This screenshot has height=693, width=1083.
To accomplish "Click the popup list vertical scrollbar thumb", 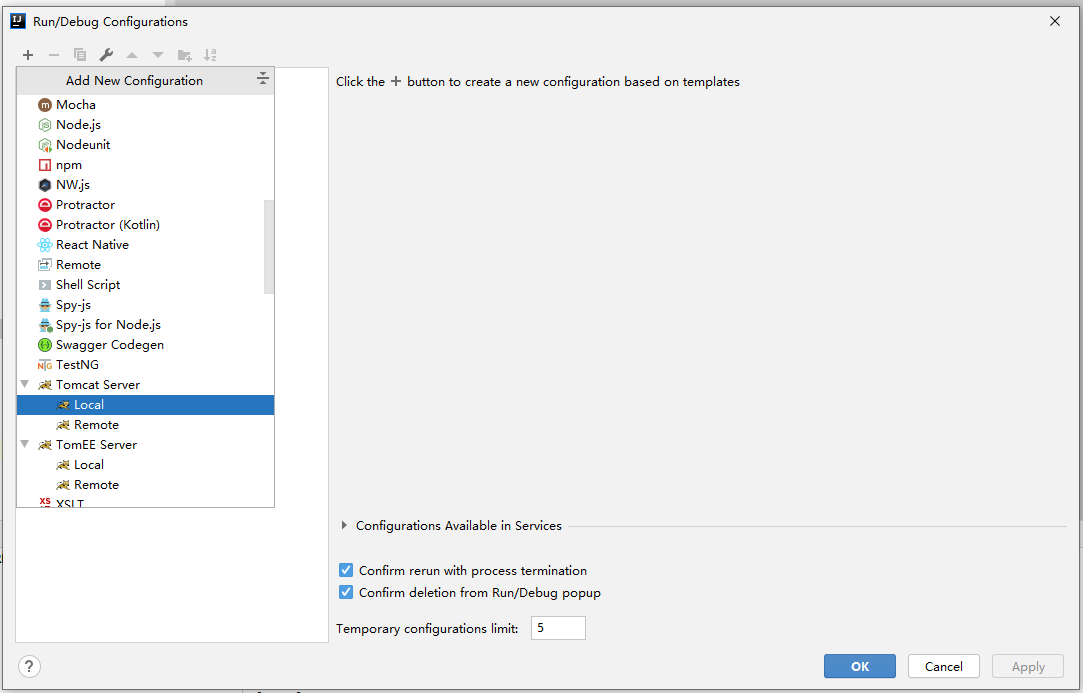I will pyautogui.click(x=269, y=247).
